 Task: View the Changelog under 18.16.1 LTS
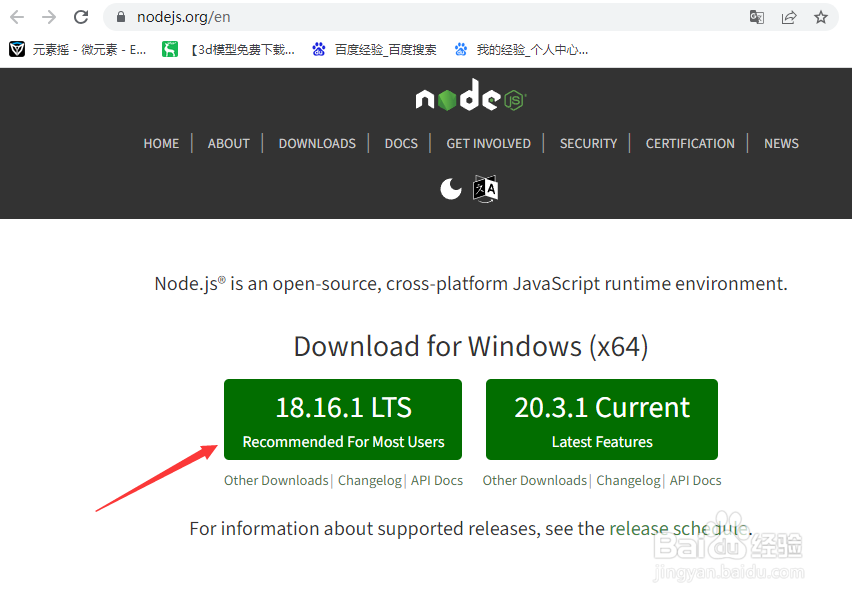[x=370, y=480]
